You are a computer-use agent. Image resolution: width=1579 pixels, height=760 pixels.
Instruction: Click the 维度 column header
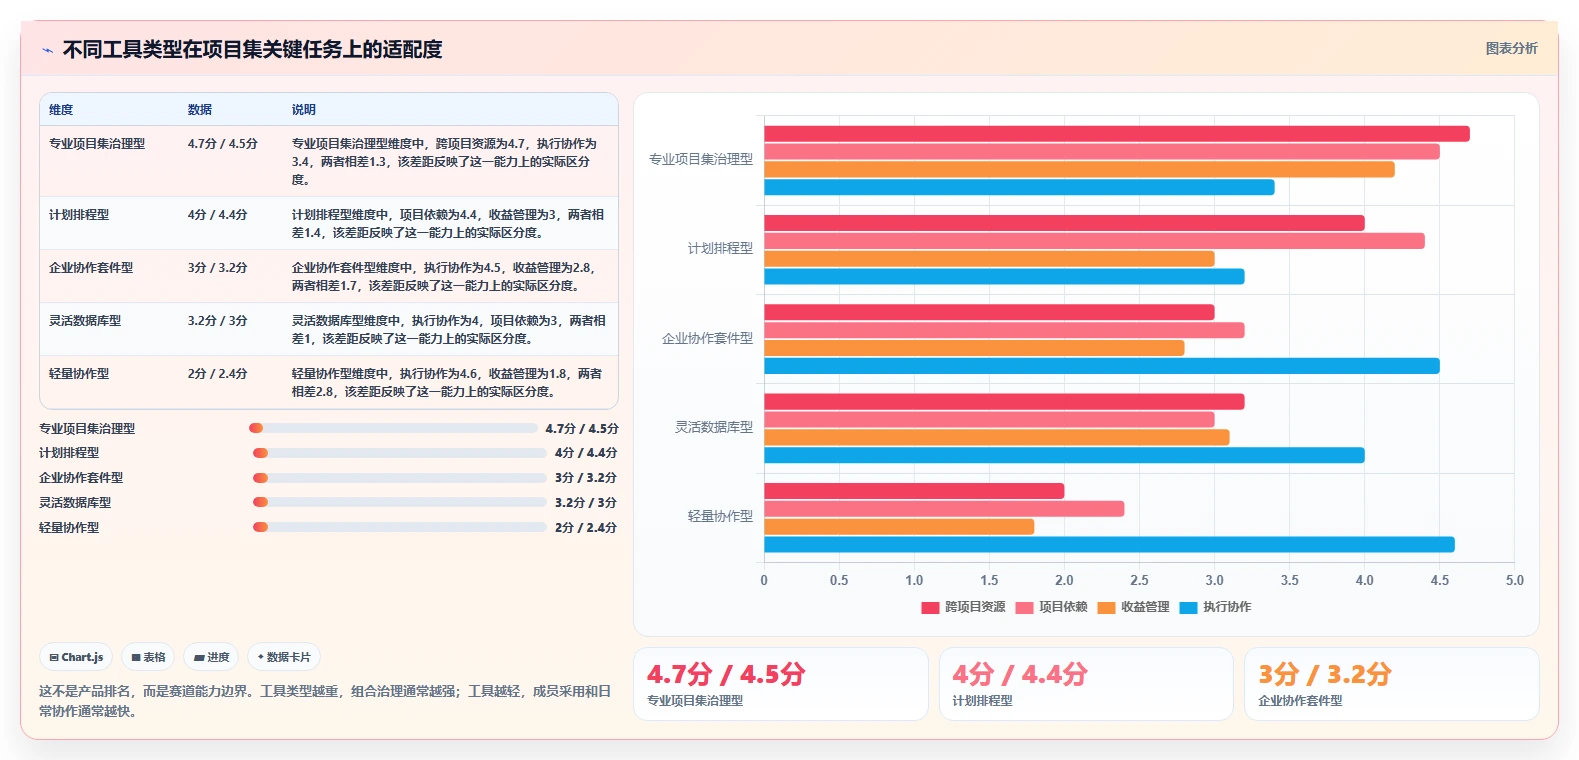[x=61, y=110]
